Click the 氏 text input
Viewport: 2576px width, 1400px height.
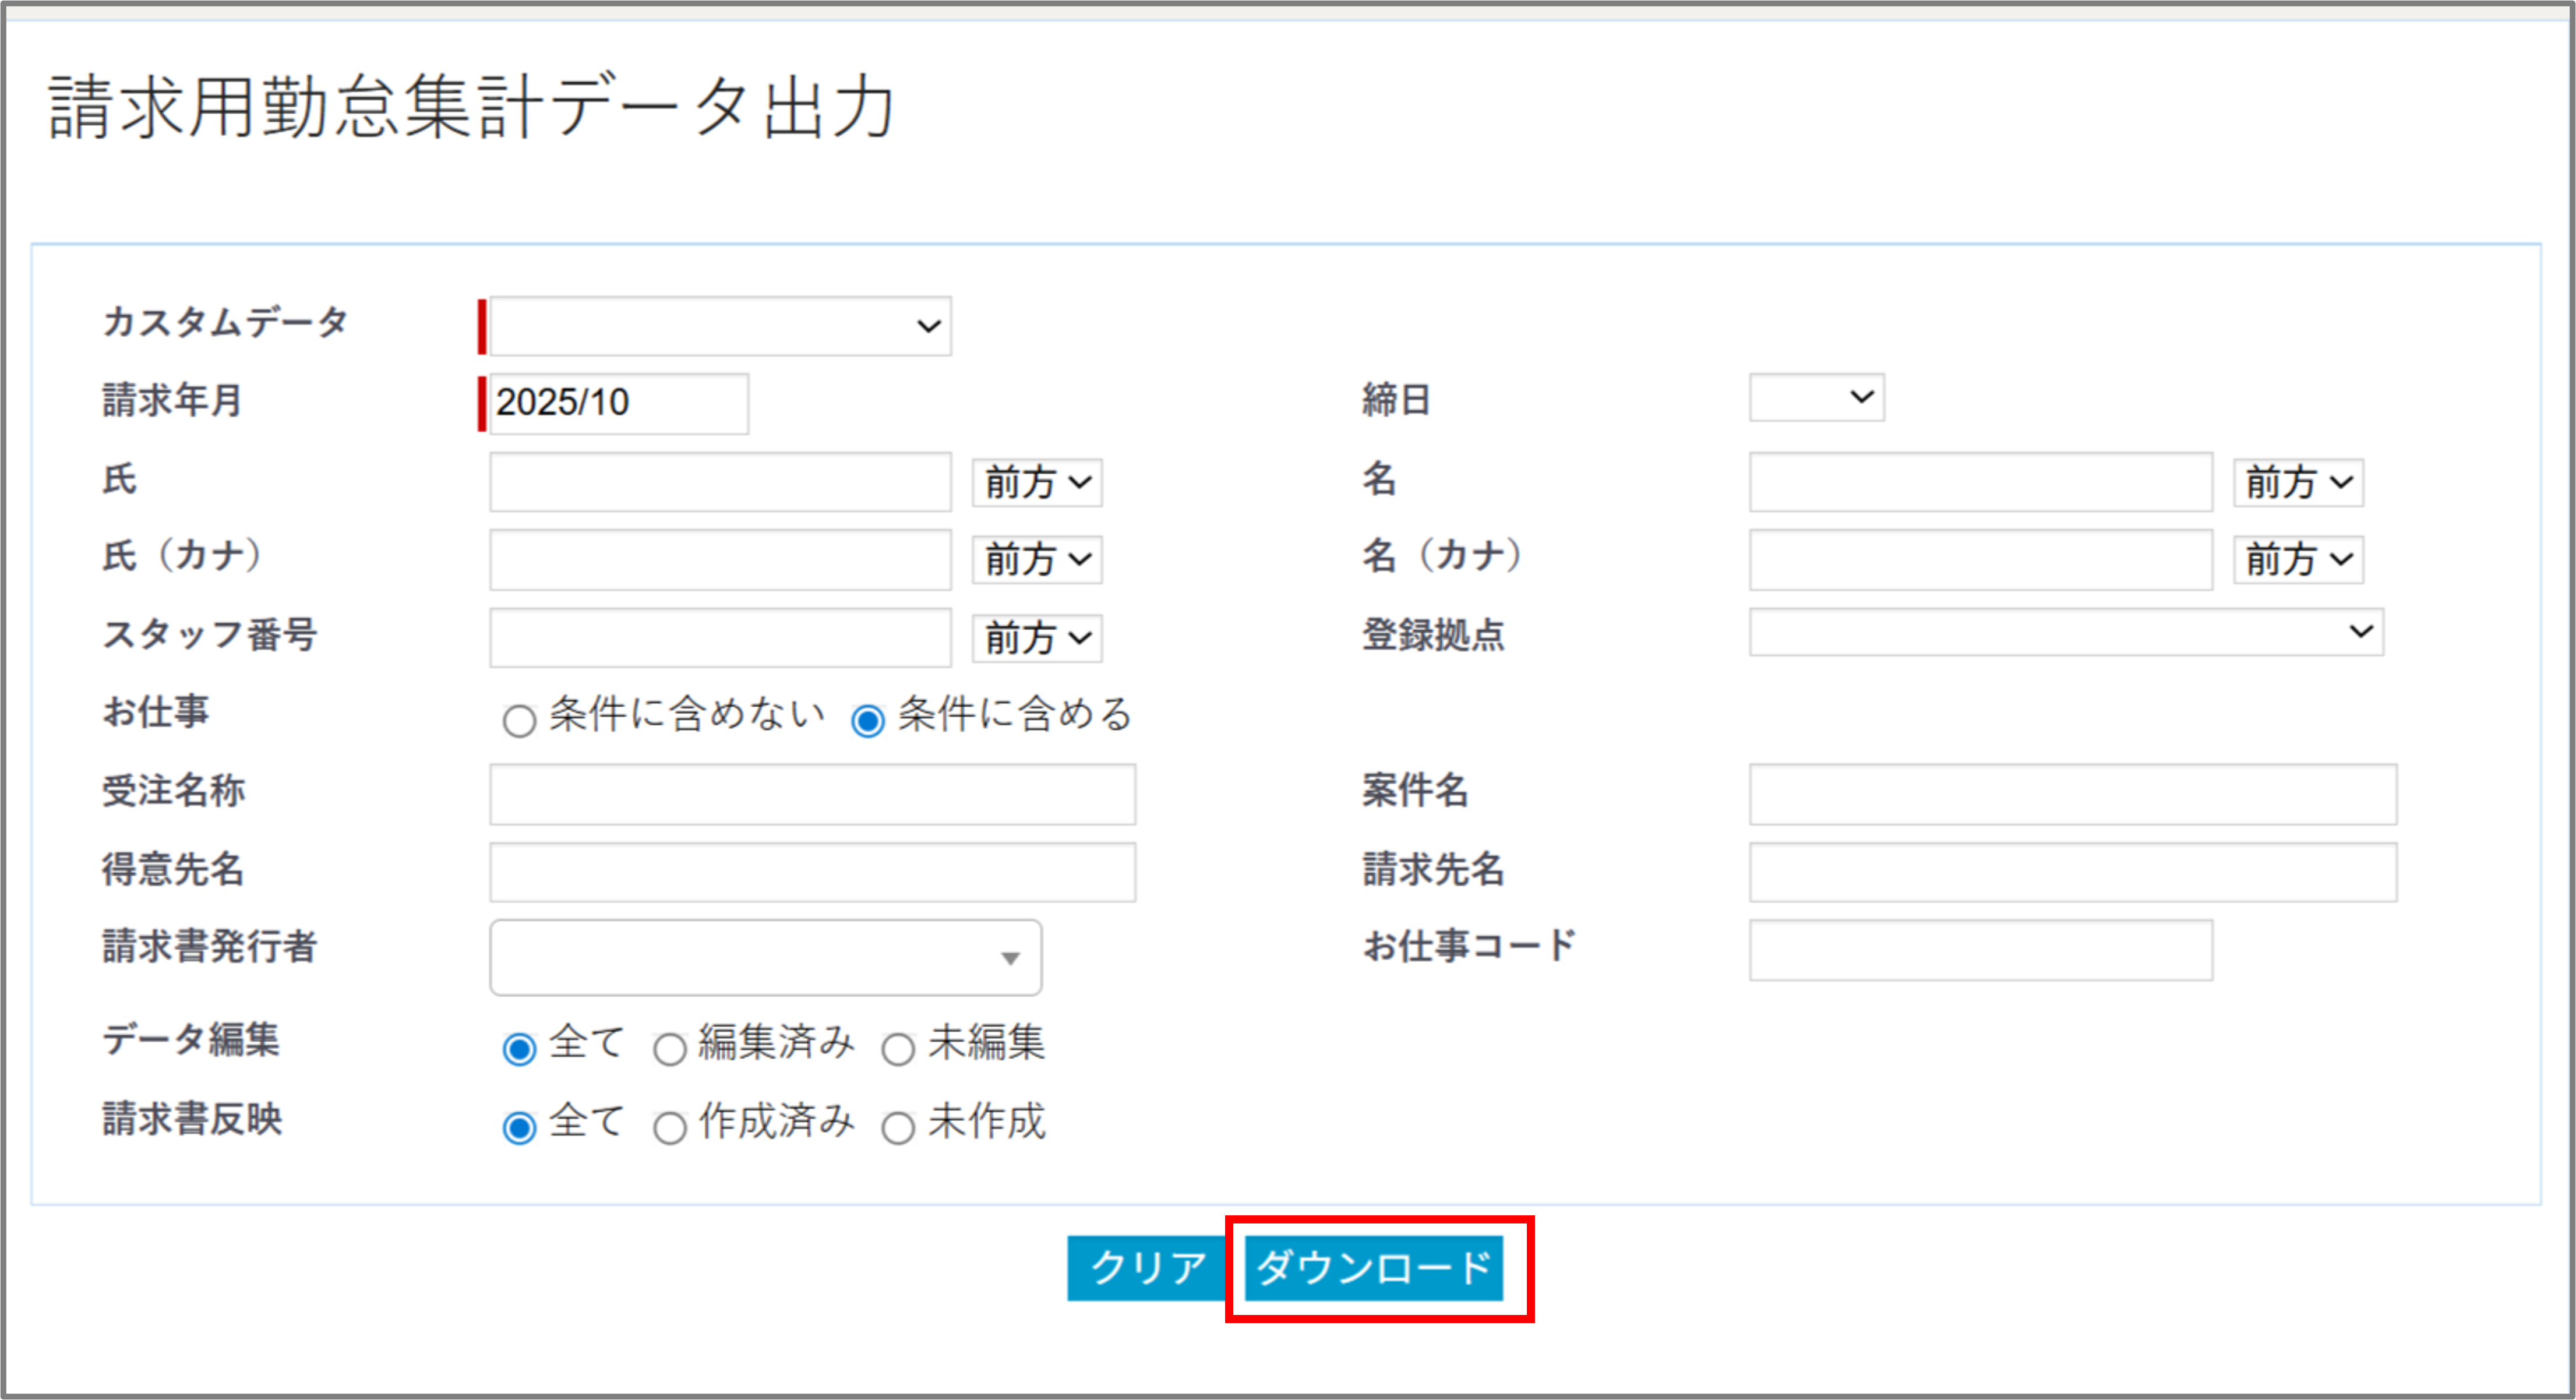[x=720, y=482]
